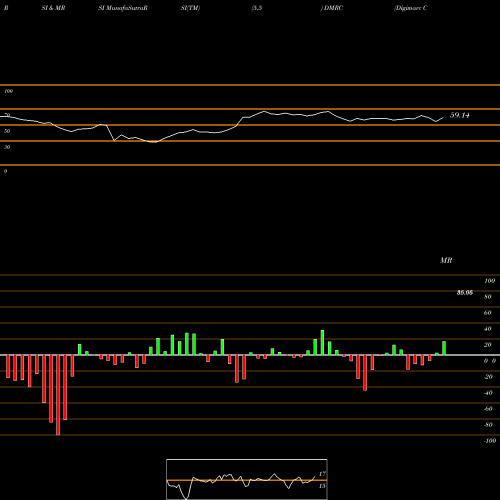Click the value 15 in mini chart
Image resolution: width=500 pixels, height=500 pixels.
pos(322,486)
